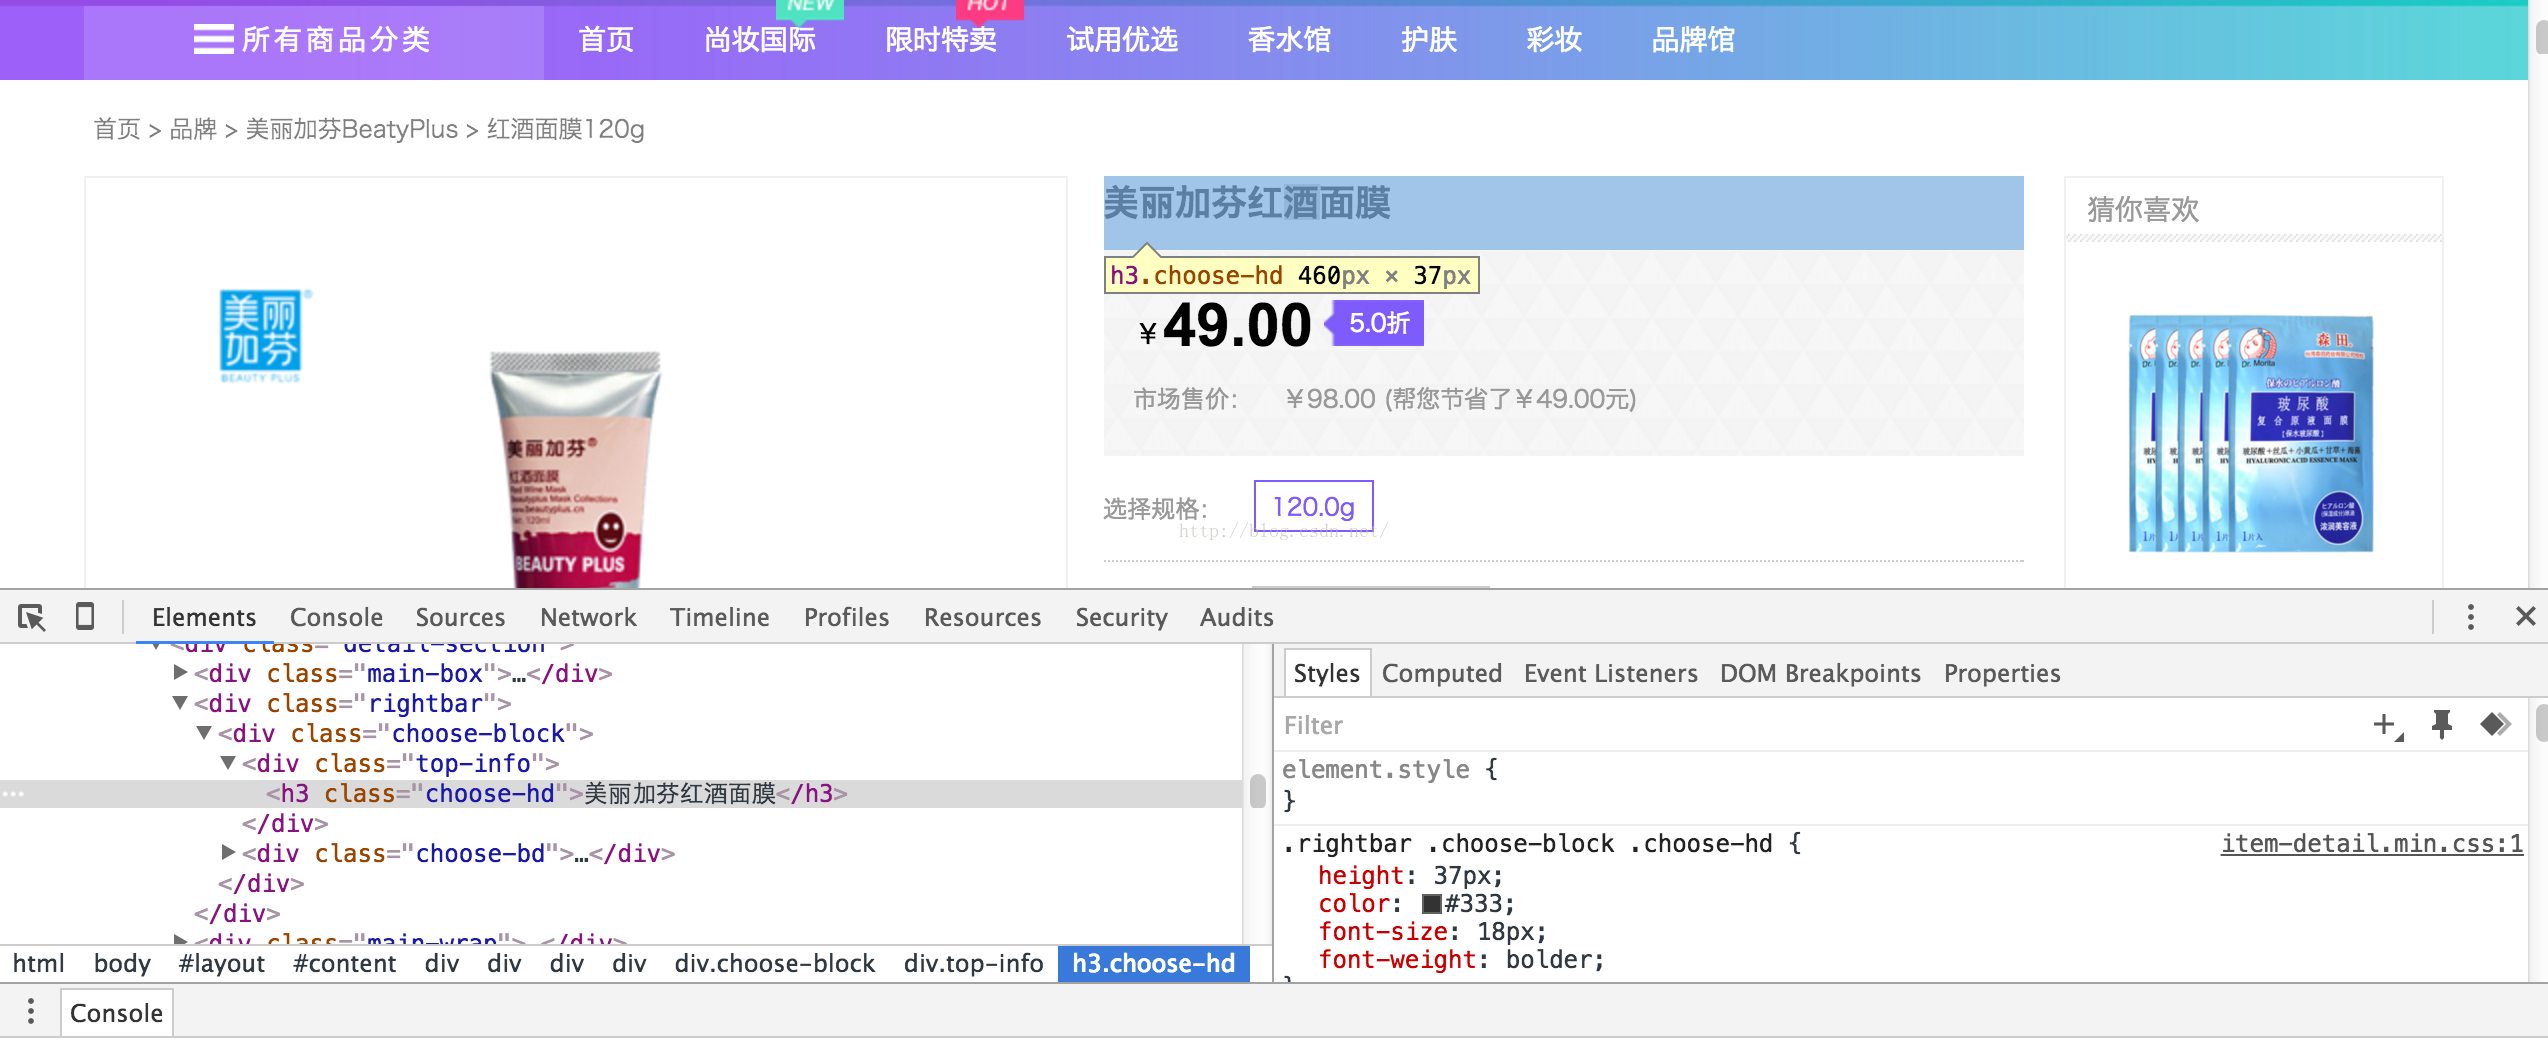Open console drawer three-dot menu
This screenshot has width=2548, height=1040.
31,1012
